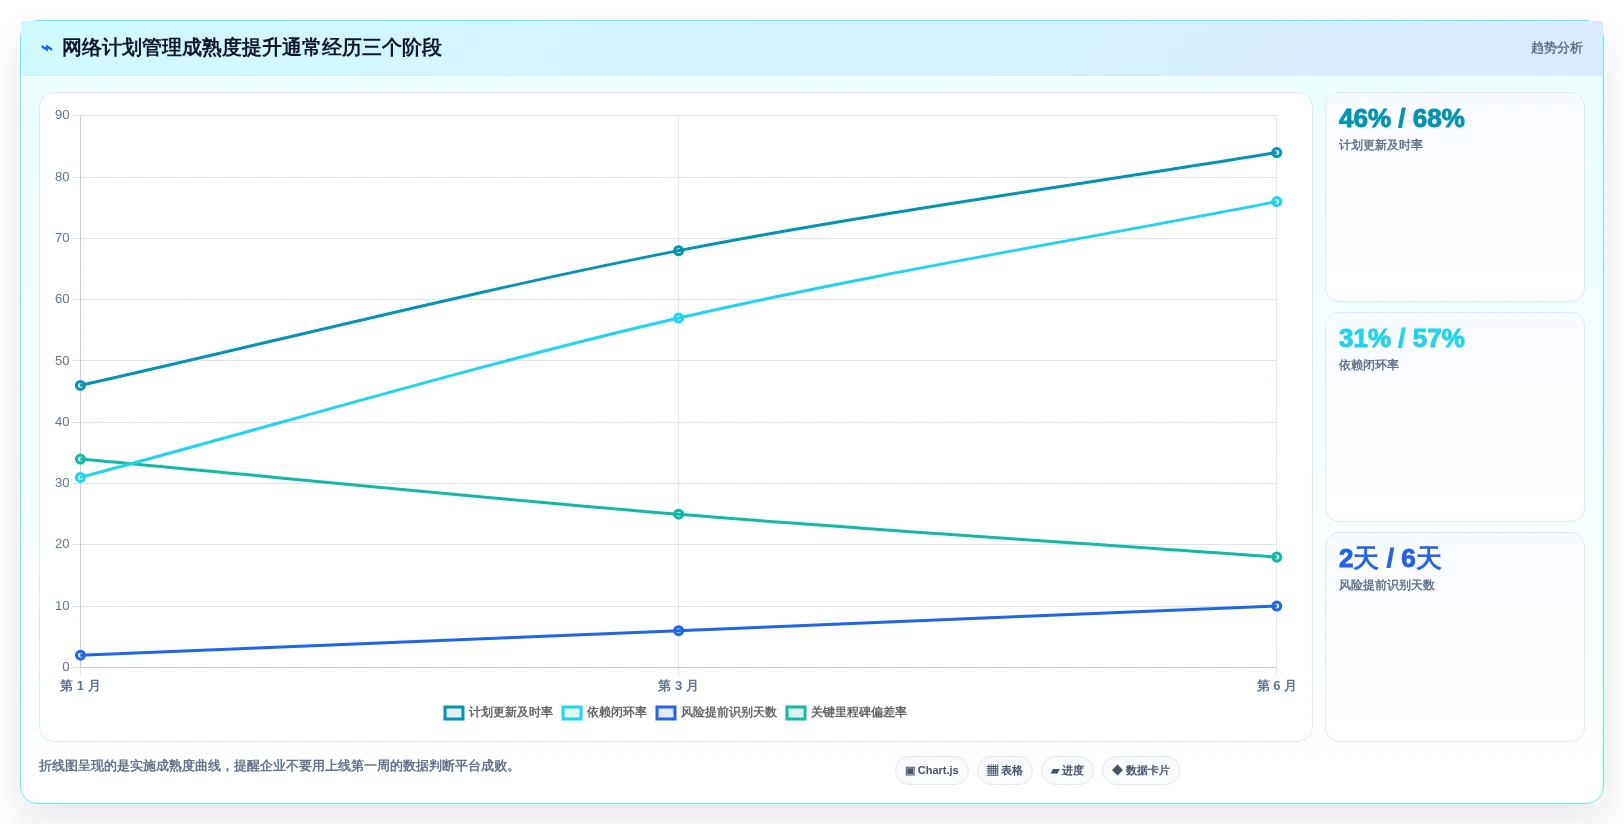The image size is (1624, 824).
Task: Select the 风险提前识别天数 point at 第 6 月
Action: (x=1276, y=606)
